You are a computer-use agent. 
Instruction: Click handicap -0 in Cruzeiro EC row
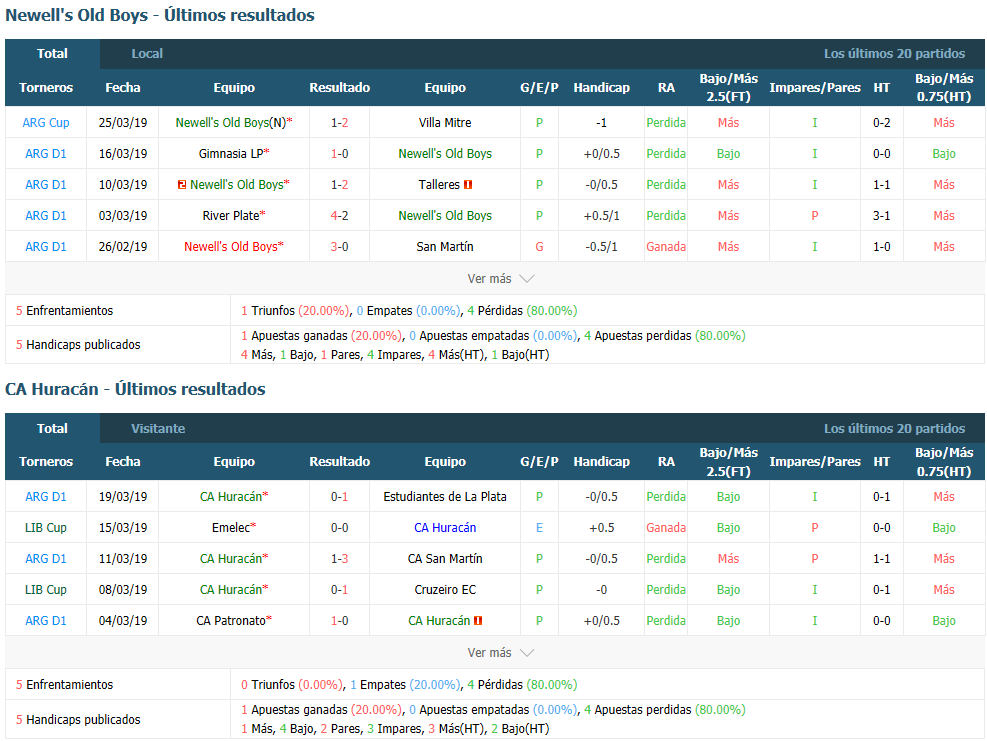[602, 590]
